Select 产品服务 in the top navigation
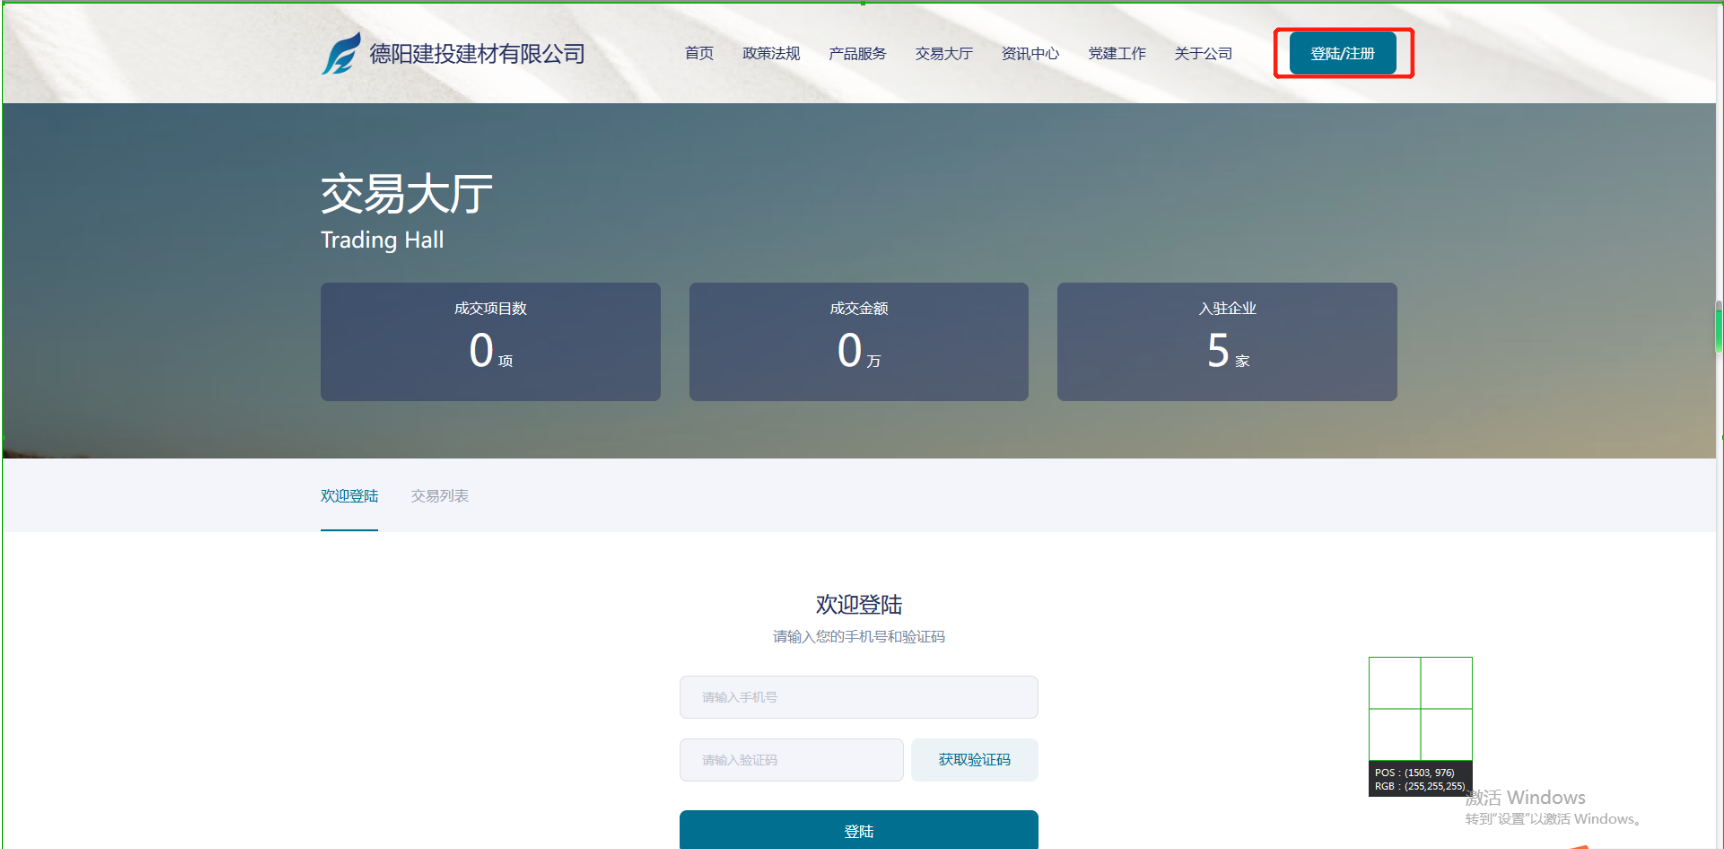This screenshot has width=1724, height=849. coord(857,54)
